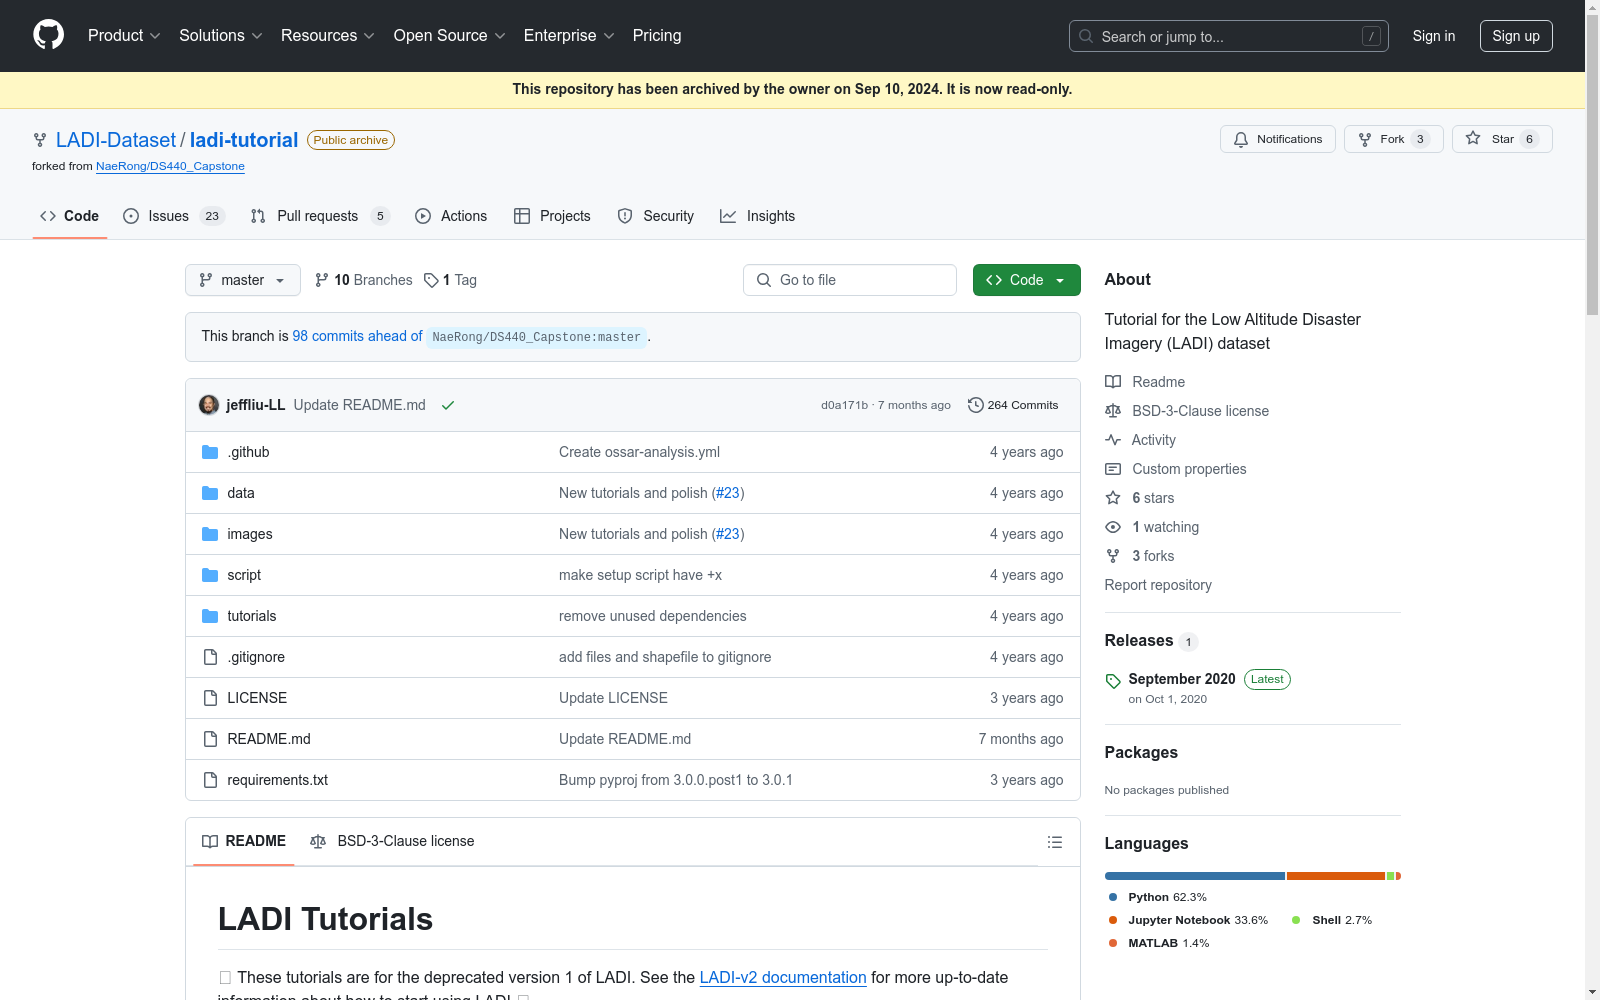Expand the Enterprise menu
The height and width of the screenshot is (1000, 1600).
click(569, 36)
